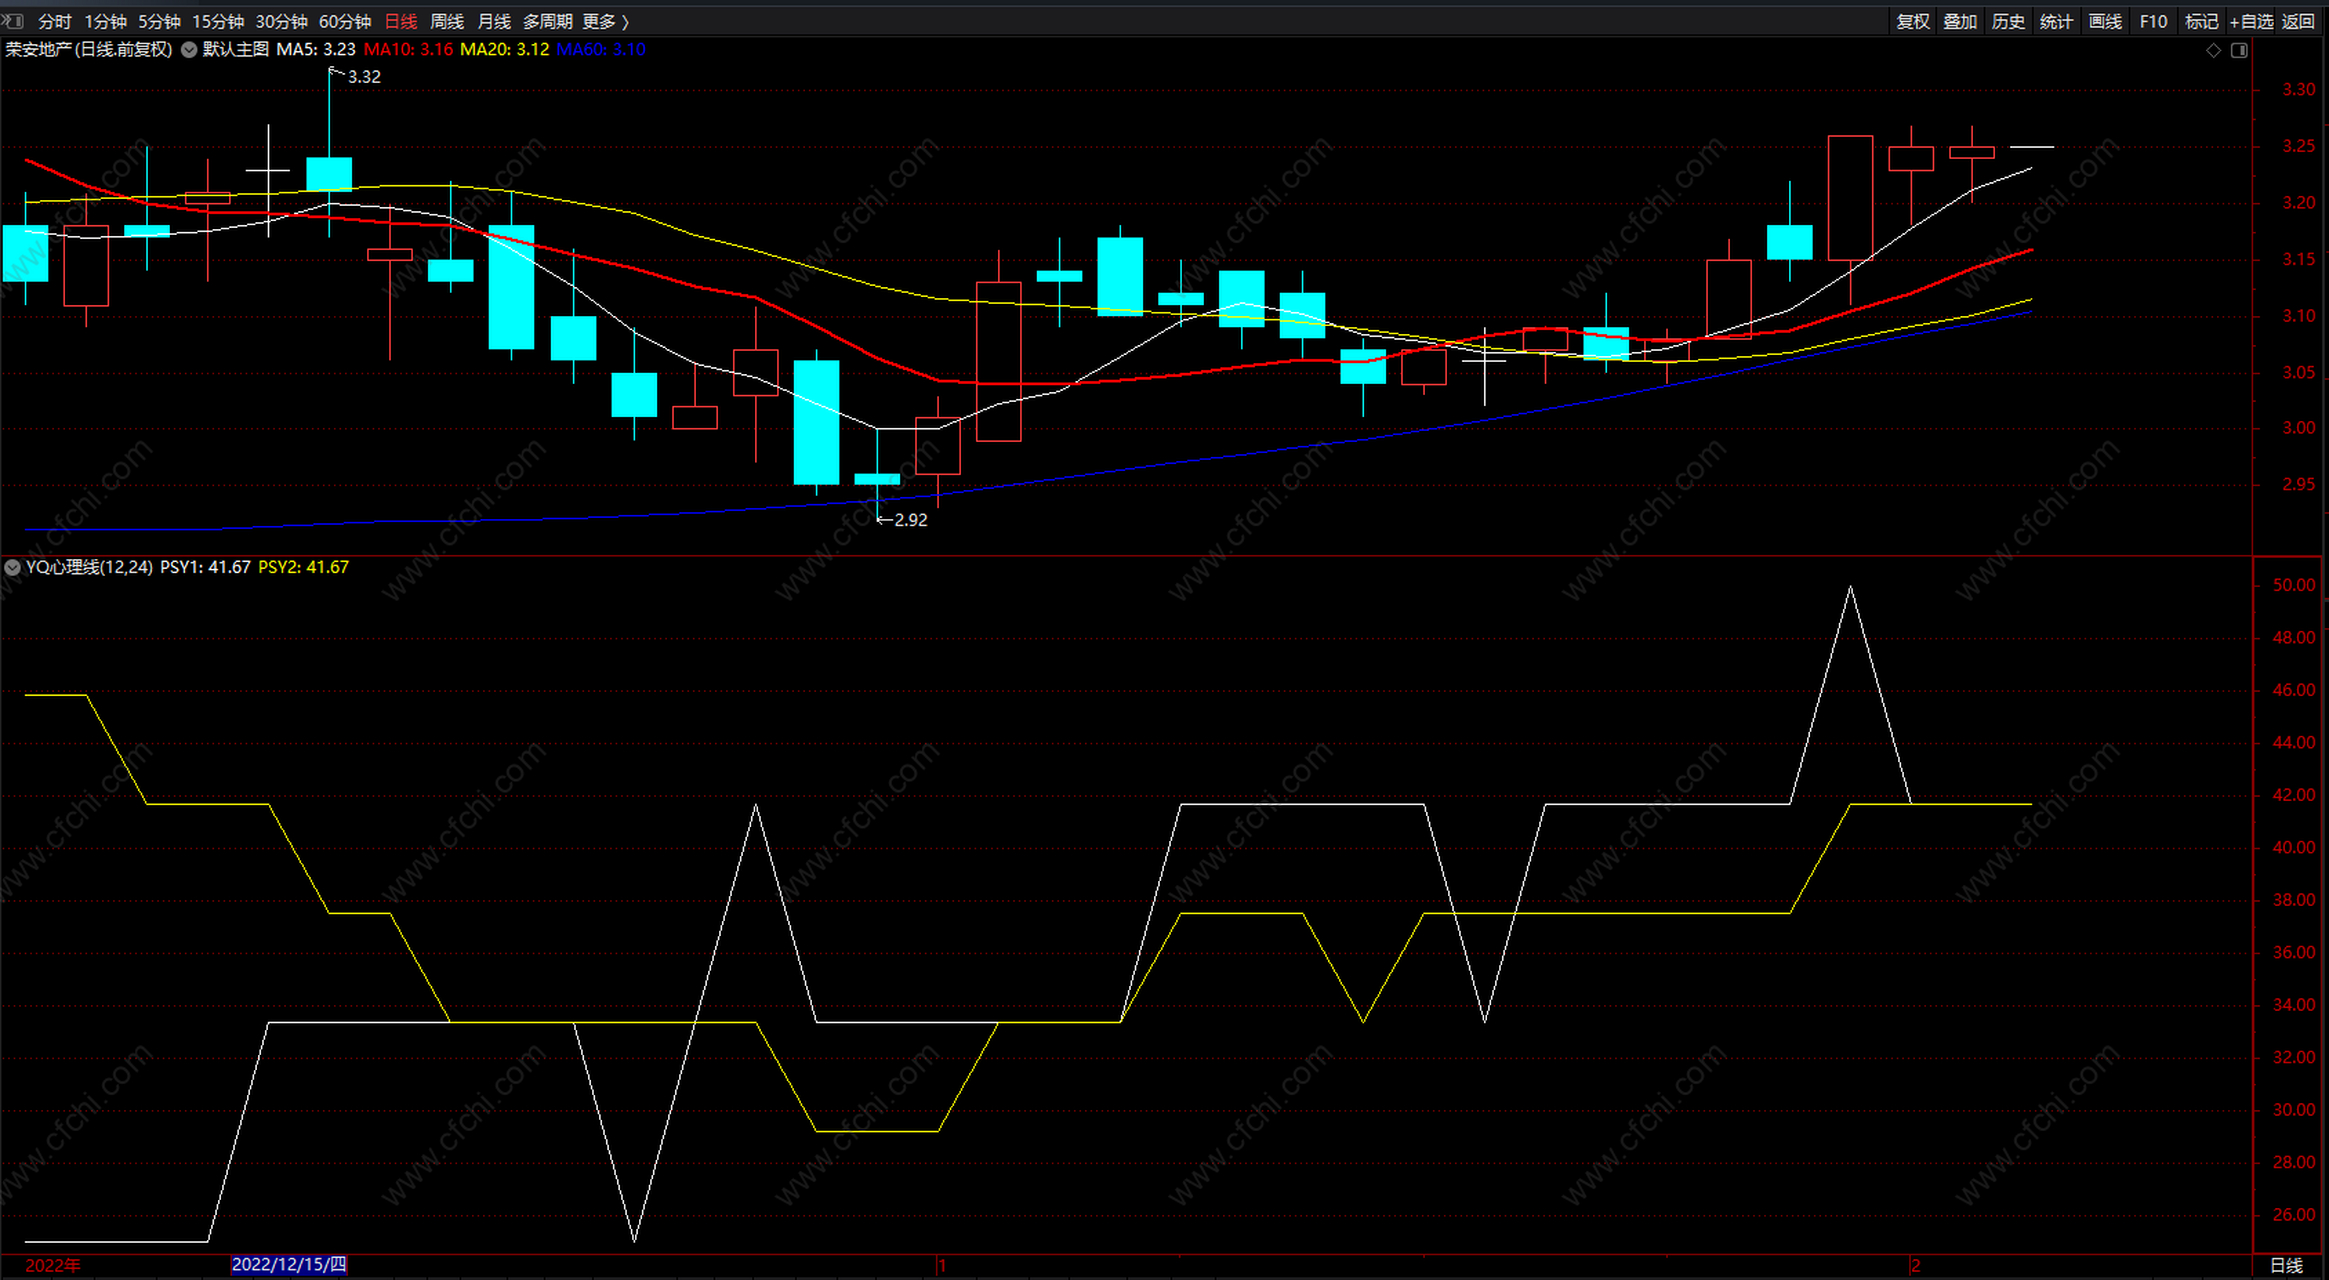The image size is (2329, 1280).
Task: Open 多周期 multi-period view
Action: click(x=548, y=21)
